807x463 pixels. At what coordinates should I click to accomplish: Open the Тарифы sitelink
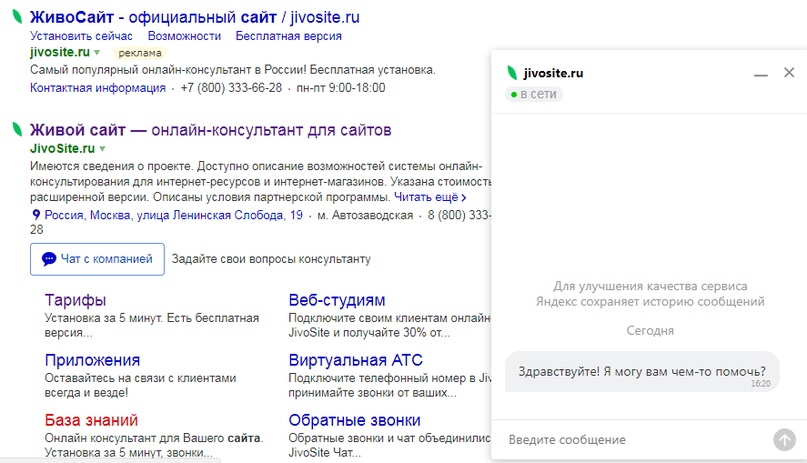[x=75, y=299]
